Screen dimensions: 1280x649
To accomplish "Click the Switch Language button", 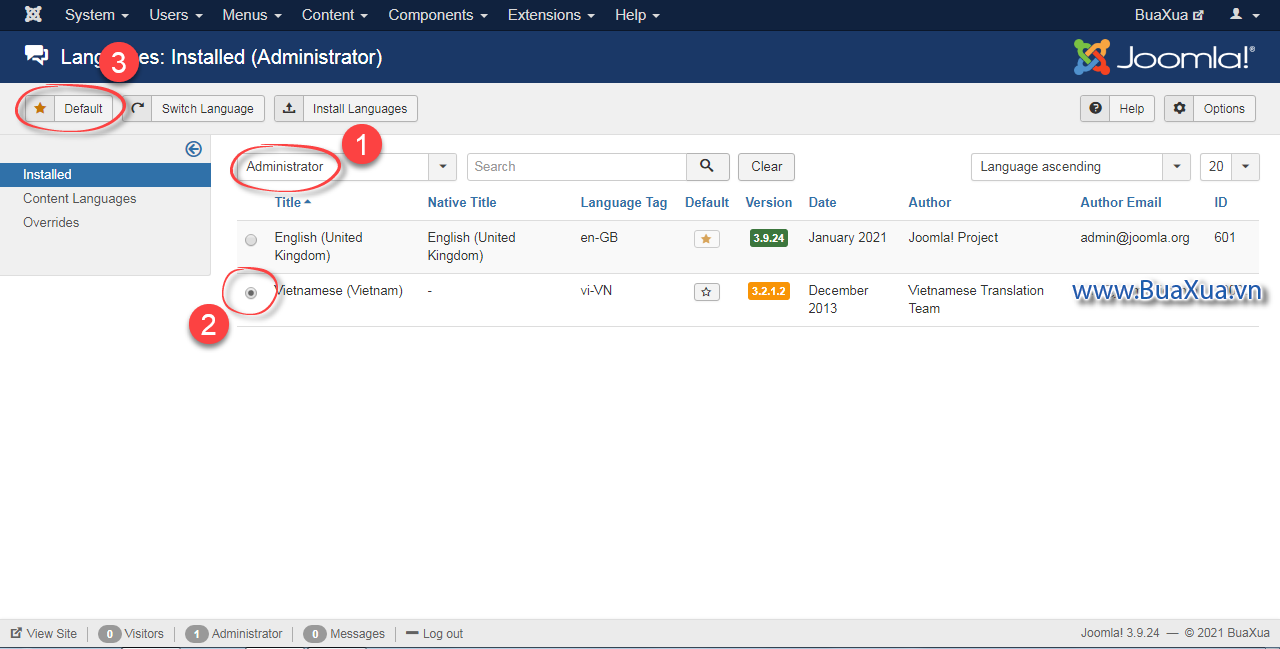I will [x=194, y=108].
